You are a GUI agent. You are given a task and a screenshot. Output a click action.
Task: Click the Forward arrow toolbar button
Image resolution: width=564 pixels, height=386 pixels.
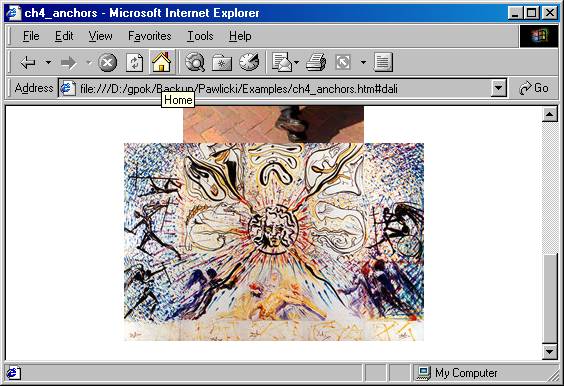pos(68,63)
